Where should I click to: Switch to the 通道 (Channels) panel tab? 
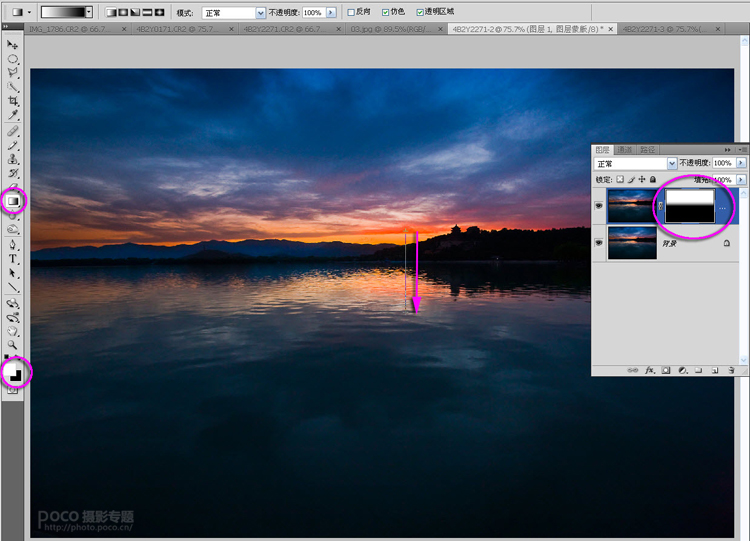coord(624,149)
